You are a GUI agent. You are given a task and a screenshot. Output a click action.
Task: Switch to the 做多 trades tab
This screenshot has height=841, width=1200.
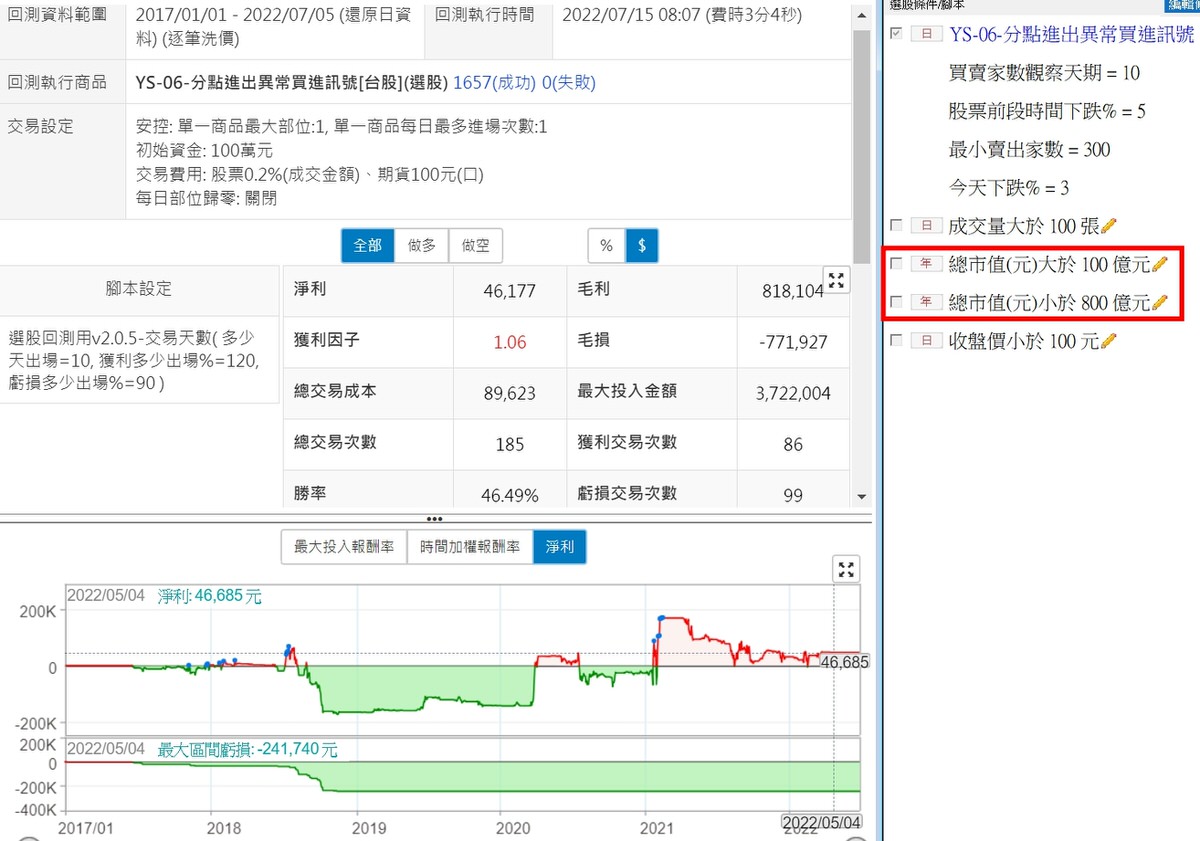tap(422, 245)
